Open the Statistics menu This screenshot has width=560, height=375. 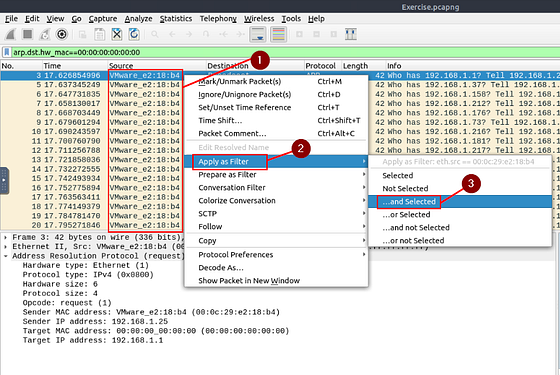[x=176, y=19]
